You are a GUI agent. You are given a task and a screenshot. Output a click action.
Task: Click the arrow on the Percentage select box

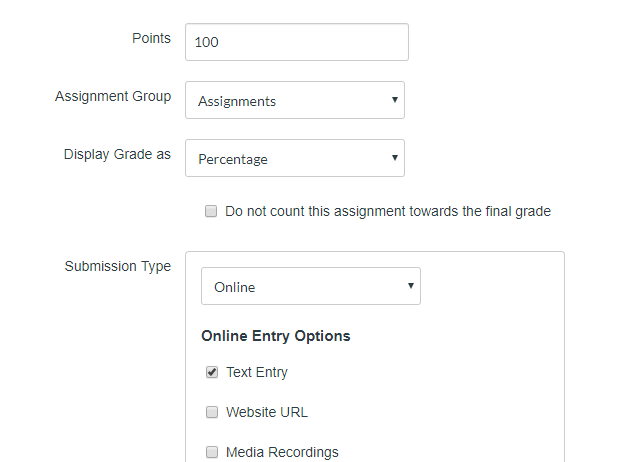[x=395, y=158]
